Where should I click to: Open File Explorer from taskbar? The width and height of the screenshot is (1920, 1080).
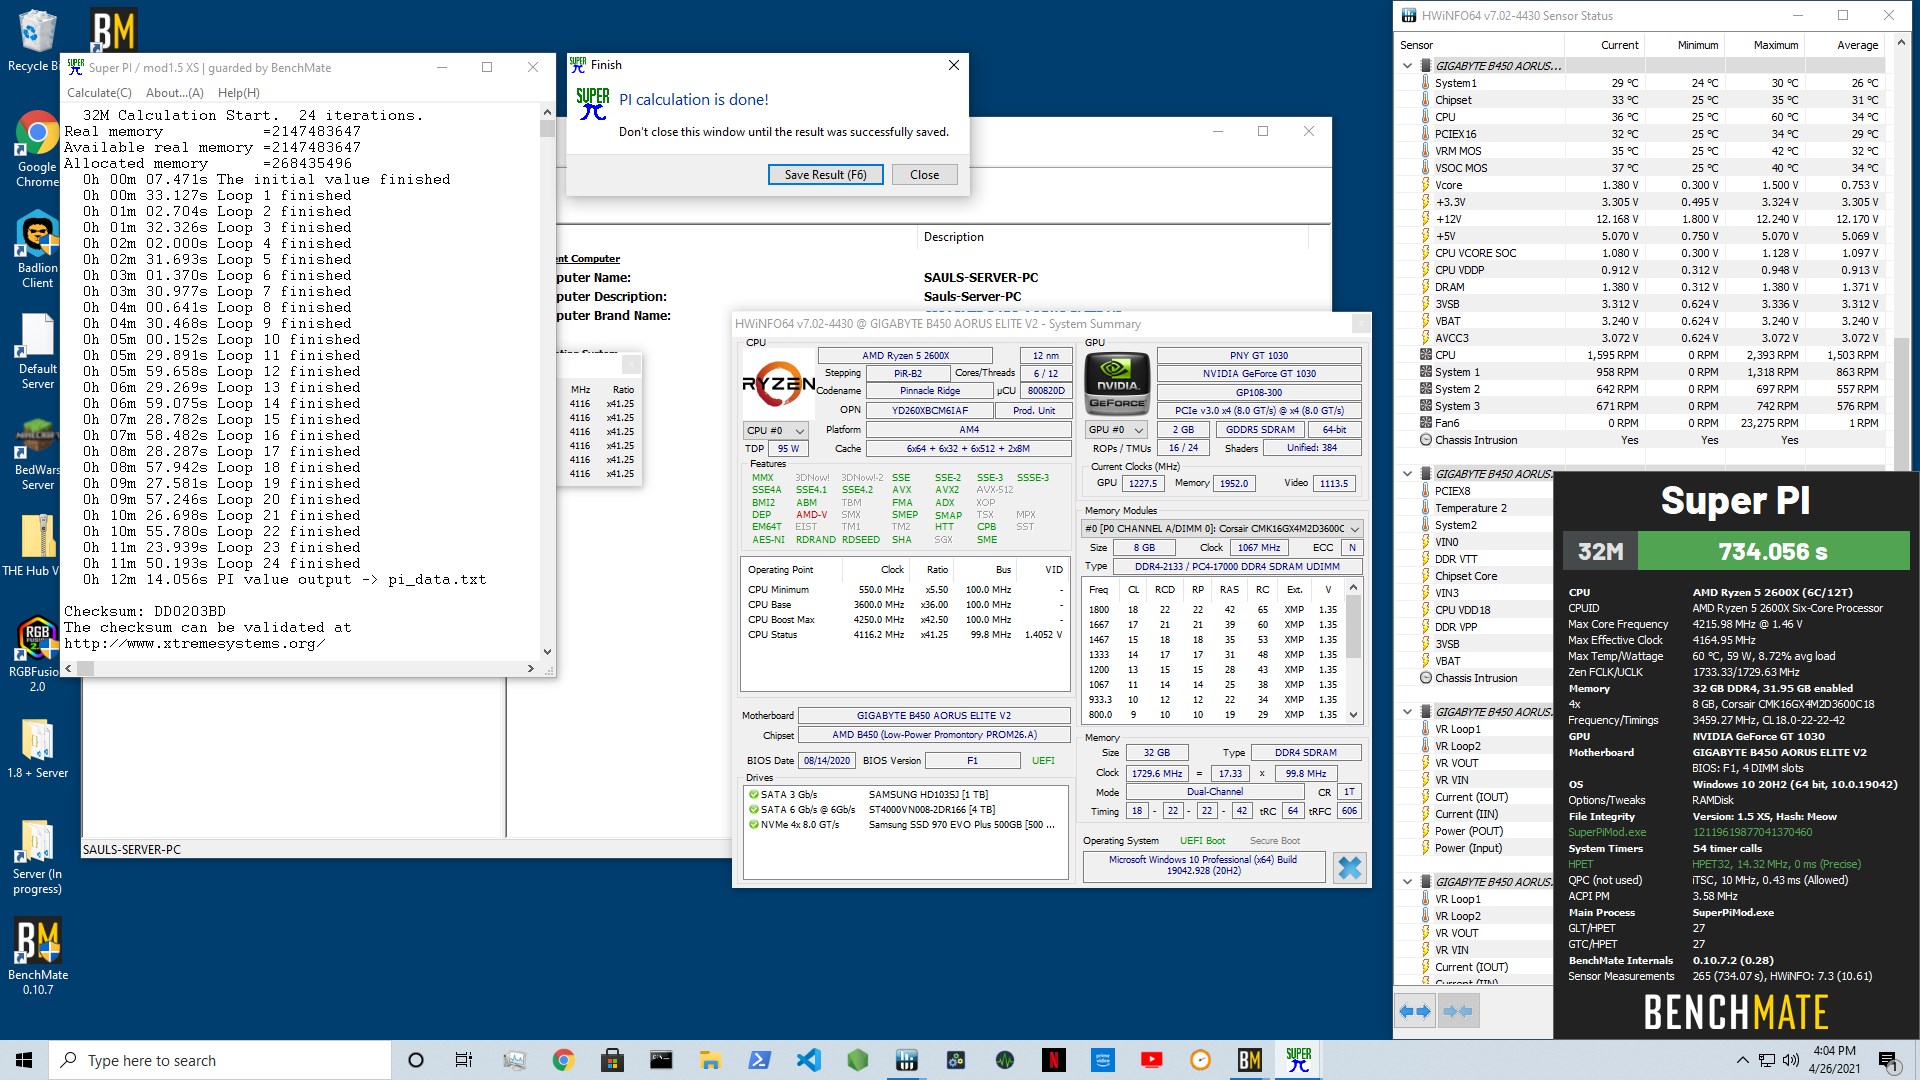[x=710, y=1060]
